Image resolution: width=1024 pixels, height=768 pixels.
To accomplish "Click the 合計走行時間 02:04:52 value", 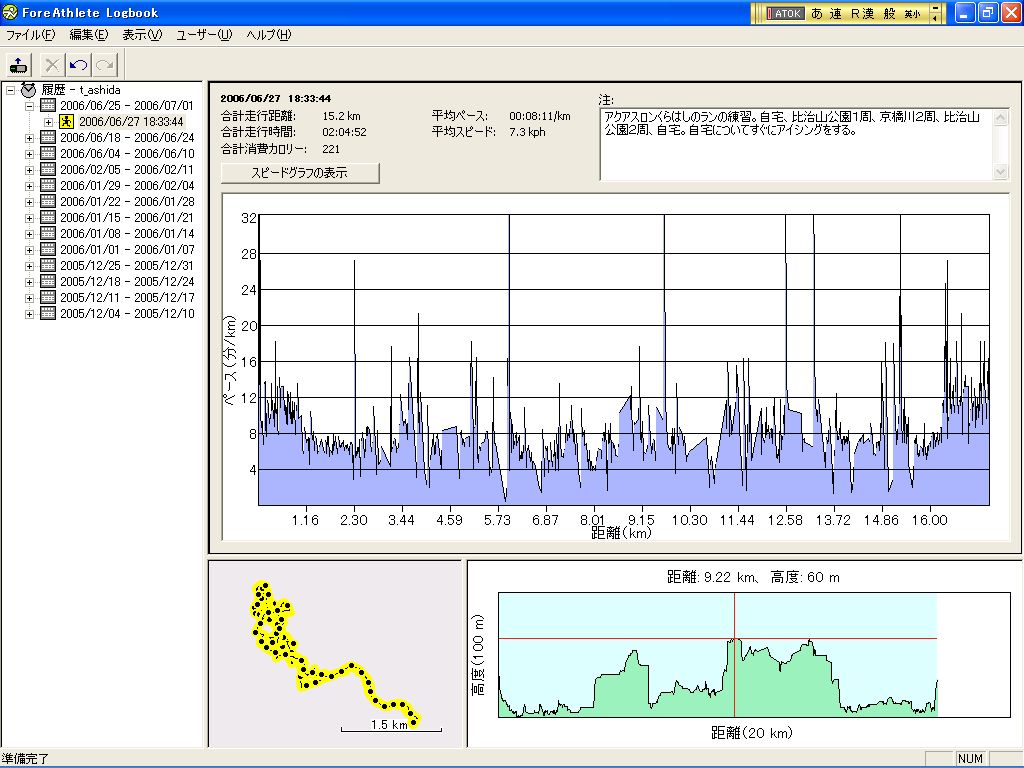I will click(344, 132).
